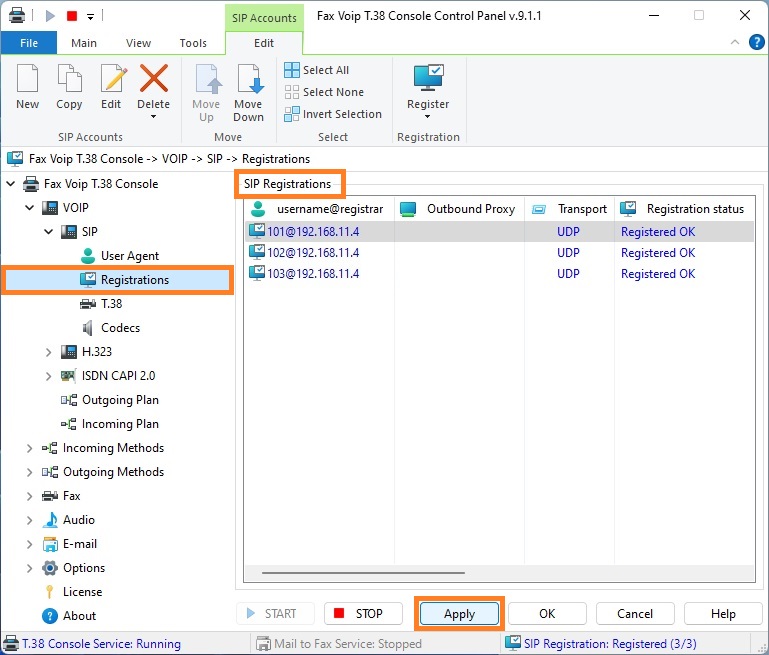This screenshot has width=769, height=655.
Task: Expand the Fax tree node
Action: pos(30,496)
